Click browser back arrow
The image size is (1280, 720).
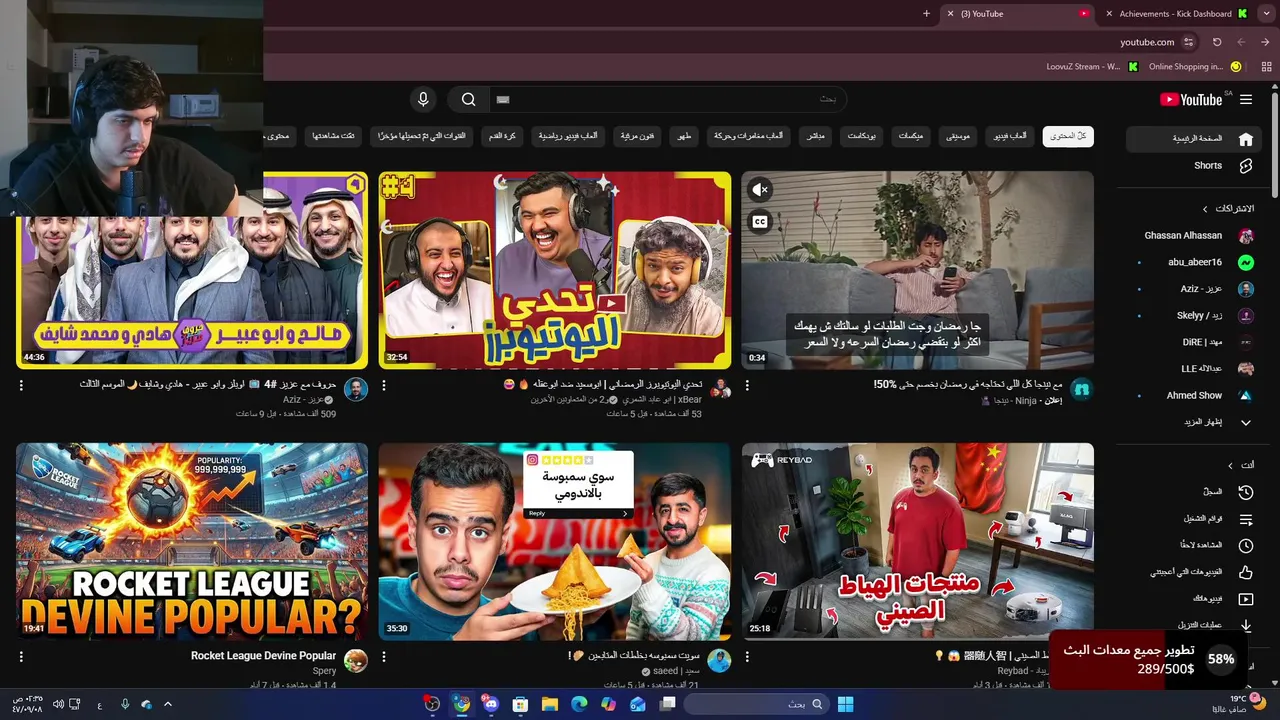click(1264, 42)
